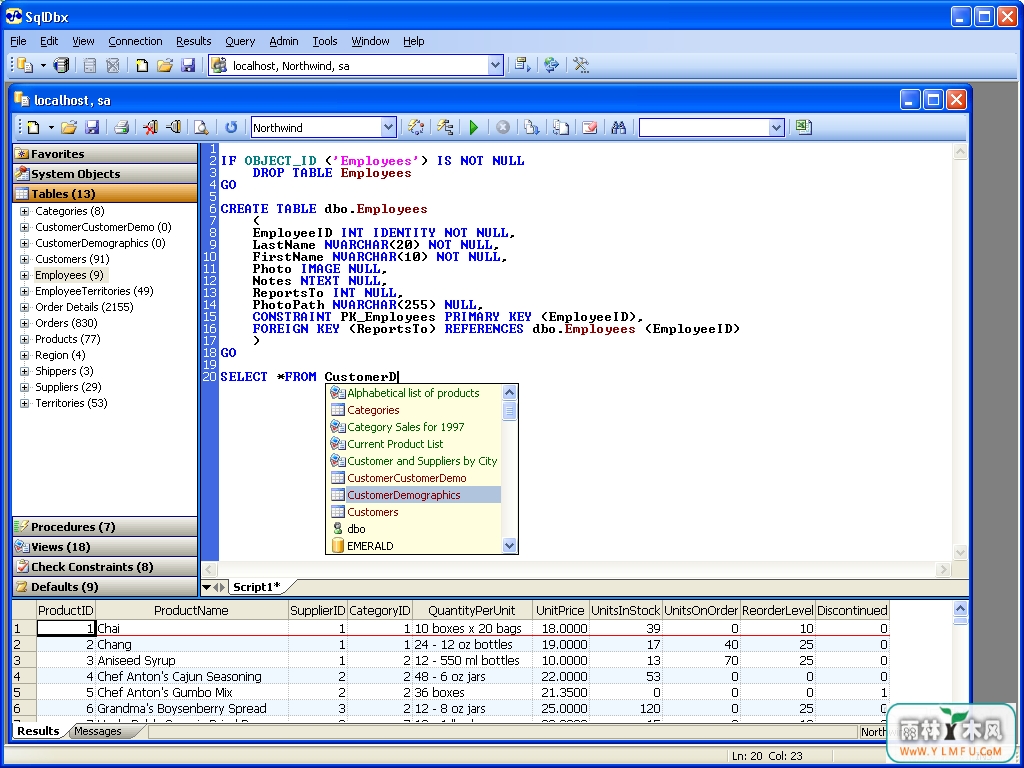This screenshot has width=1024, height=768.
Task: Select CustomerDemographics in autocomplete list
Action: (x=413, y=494)
